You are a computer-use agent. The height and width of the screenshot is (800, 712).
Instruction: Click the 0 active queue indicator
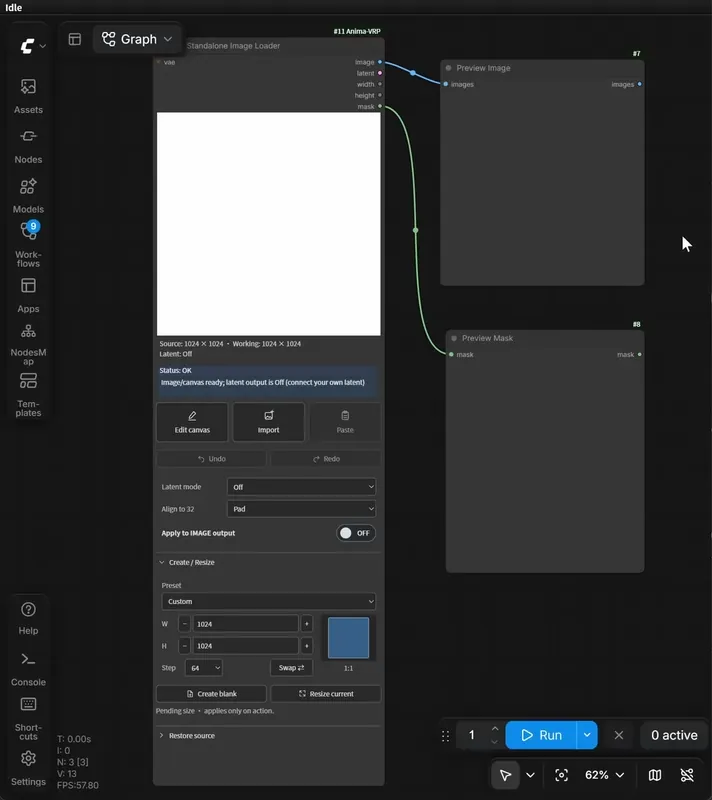(674, 735)
